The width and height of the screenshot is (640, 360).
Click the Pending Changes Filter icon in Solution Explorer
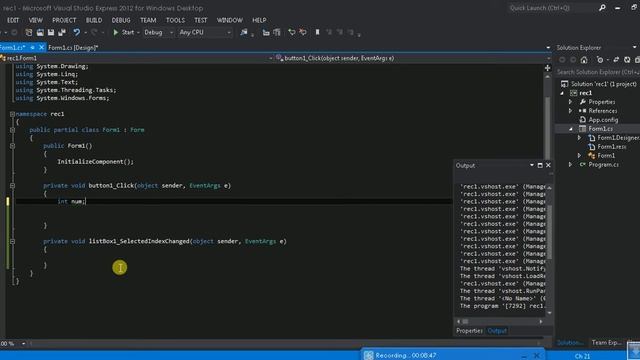click(600, 60)
